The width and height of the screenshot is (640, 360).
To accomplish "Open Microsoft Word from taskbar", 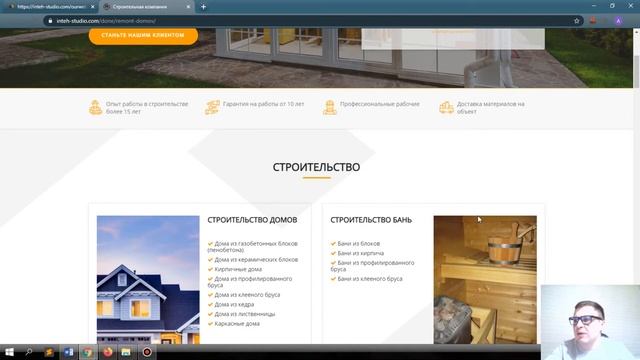I will (68, 352).
